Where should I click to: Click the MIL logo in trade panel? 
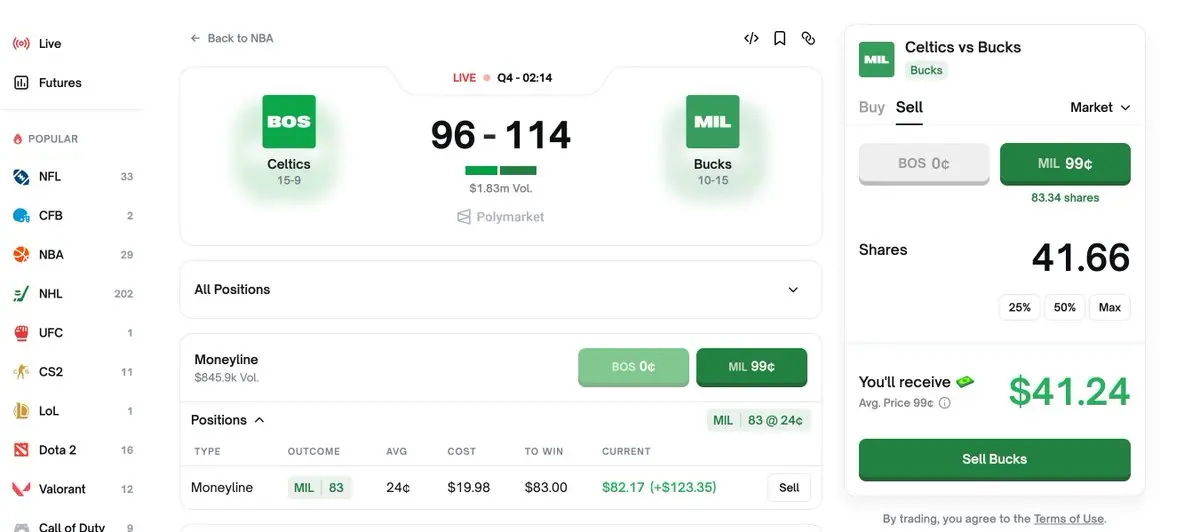[876, 59]
